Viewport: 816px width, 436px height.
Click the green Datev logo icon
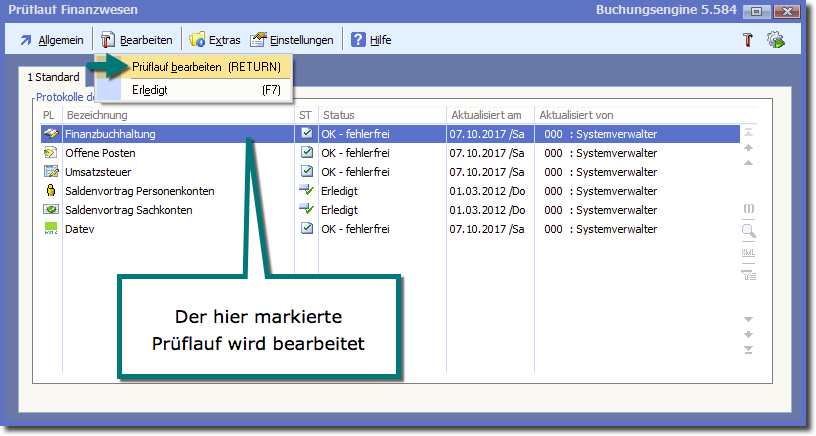[50, 229]
